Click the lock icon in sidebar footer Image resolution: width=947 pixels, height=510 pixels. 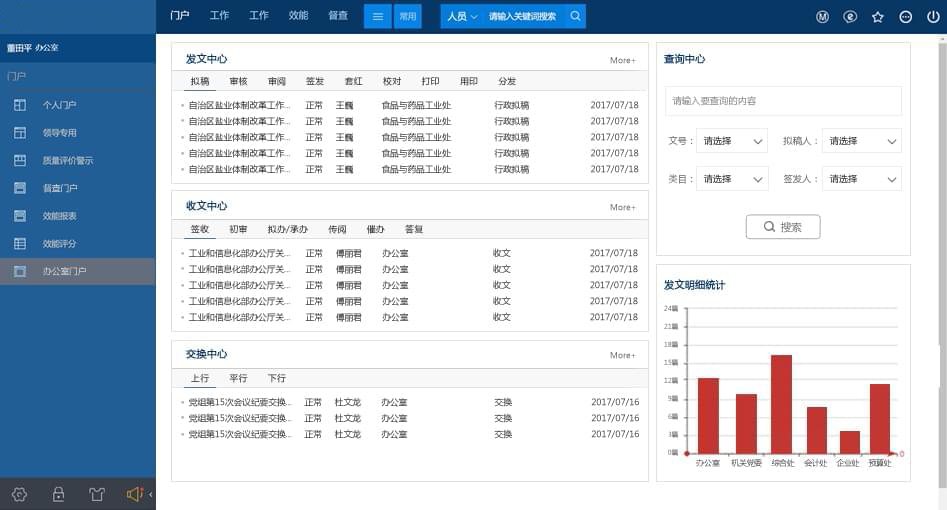(x=58, y=494)
